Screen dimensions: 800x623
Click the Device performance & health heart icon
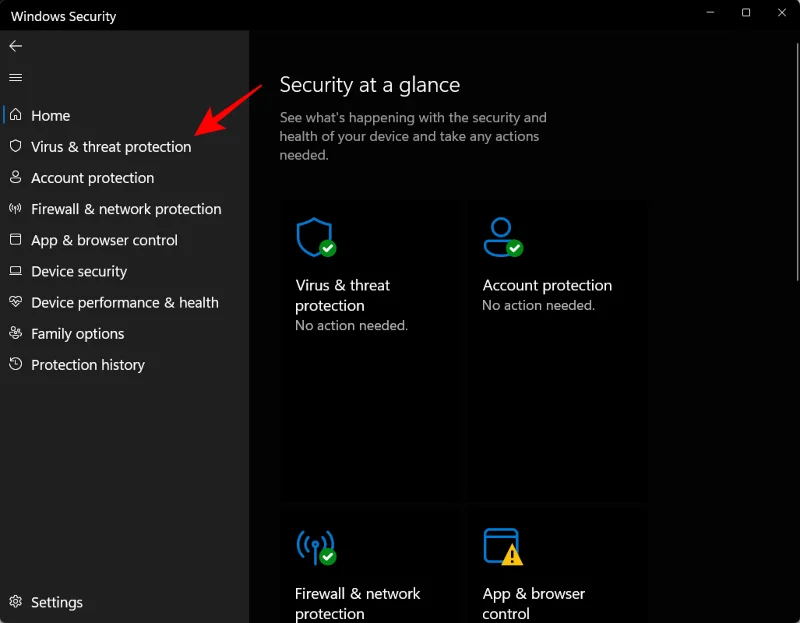[16, 302]
